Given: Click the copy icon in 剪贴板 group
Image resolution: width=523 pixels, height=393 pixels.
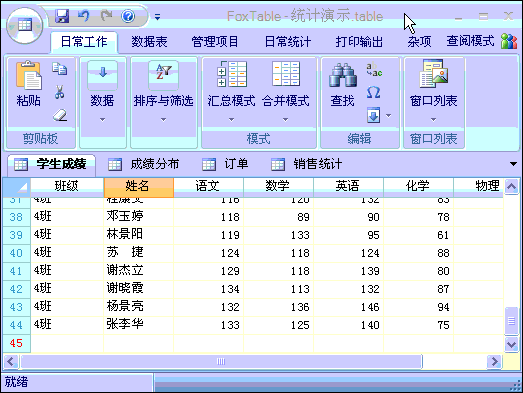Looking at the screenshot, I should (60, 68).
